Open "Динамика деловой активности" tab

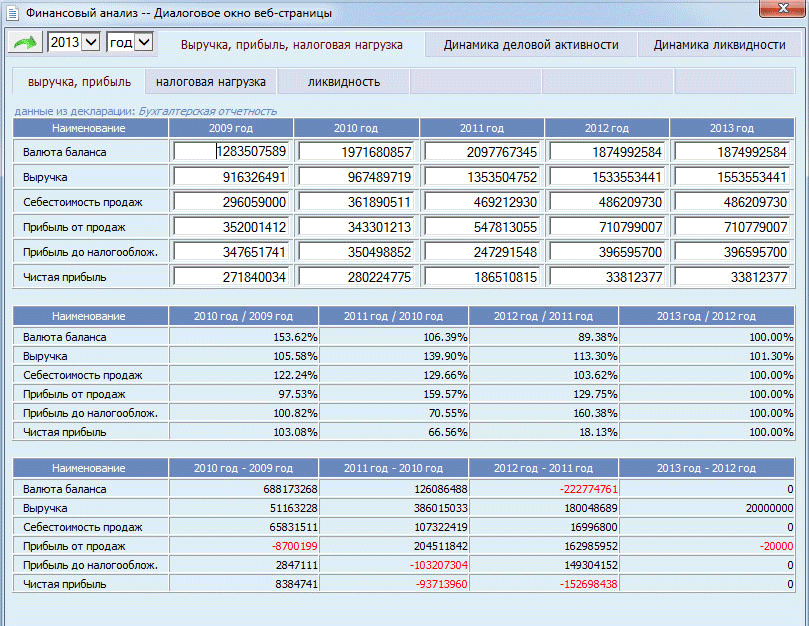click(x=531, y=45)
